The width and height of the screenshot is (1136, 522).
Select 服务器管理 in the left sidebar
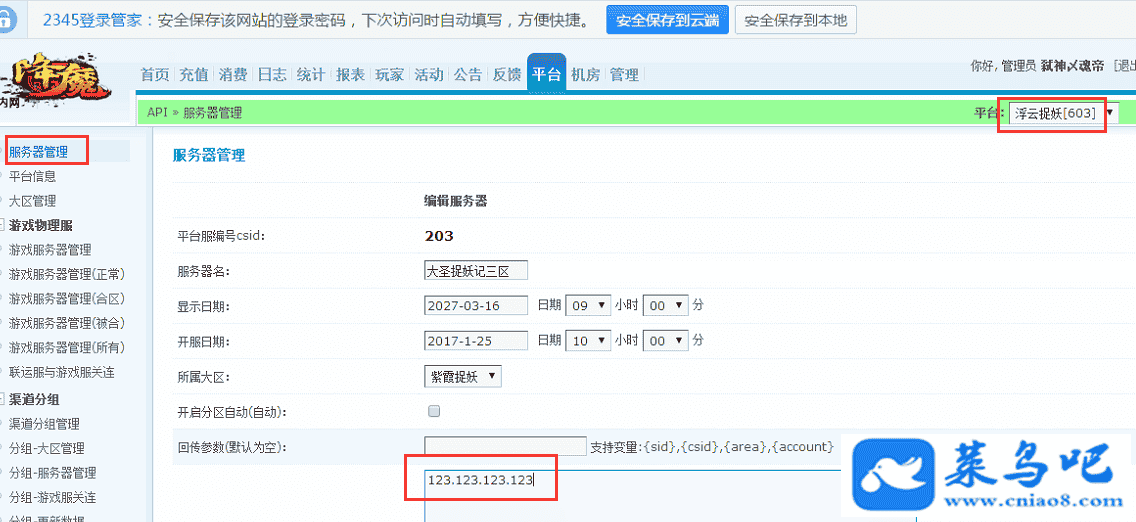39,152
